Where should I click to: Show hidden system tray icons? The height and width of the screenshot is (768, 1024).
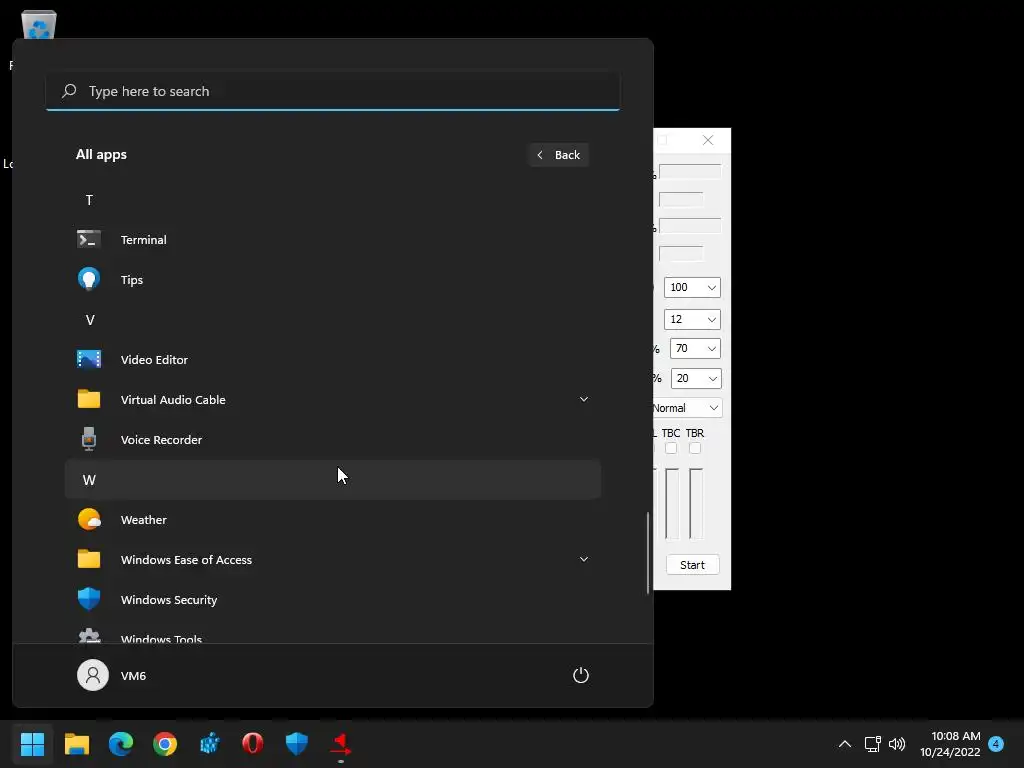pyautogui.click(x=844, y=744)
